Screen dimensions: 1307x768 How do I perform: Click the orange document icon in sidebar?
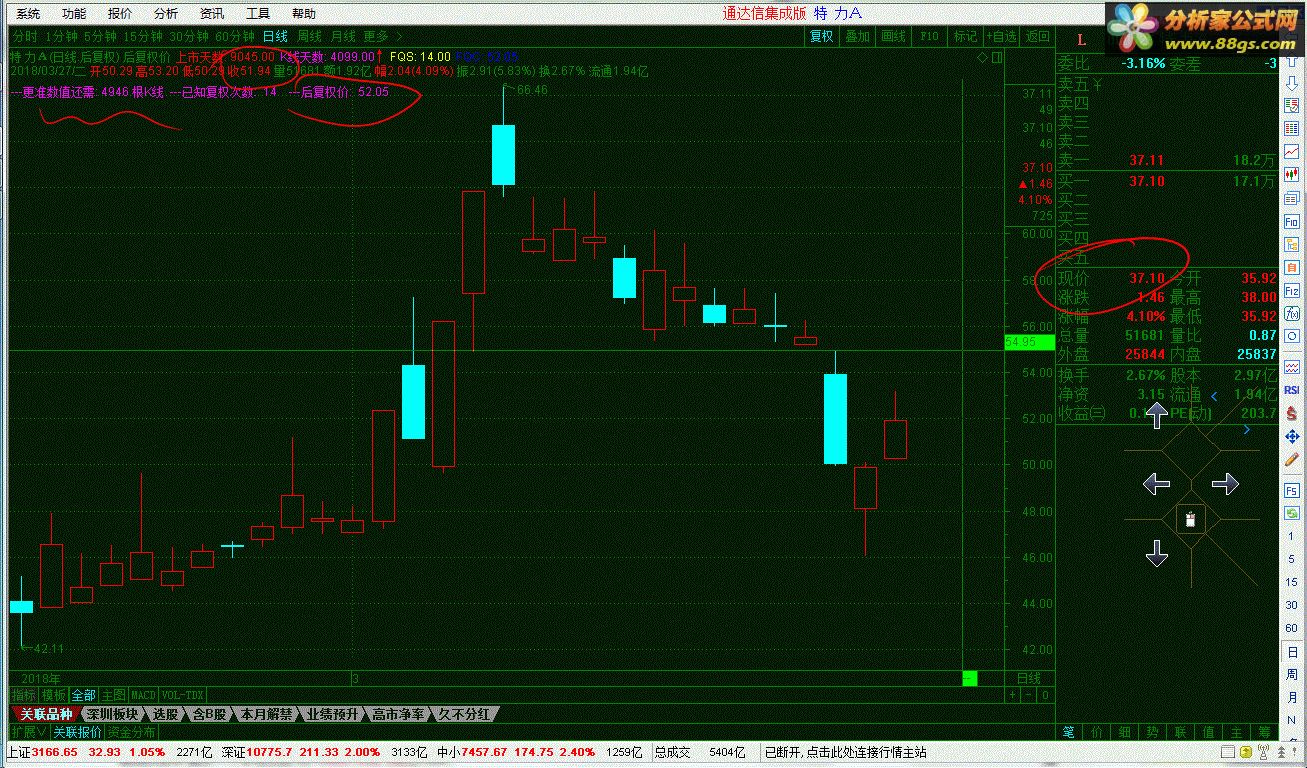(x=1292, y=267)
